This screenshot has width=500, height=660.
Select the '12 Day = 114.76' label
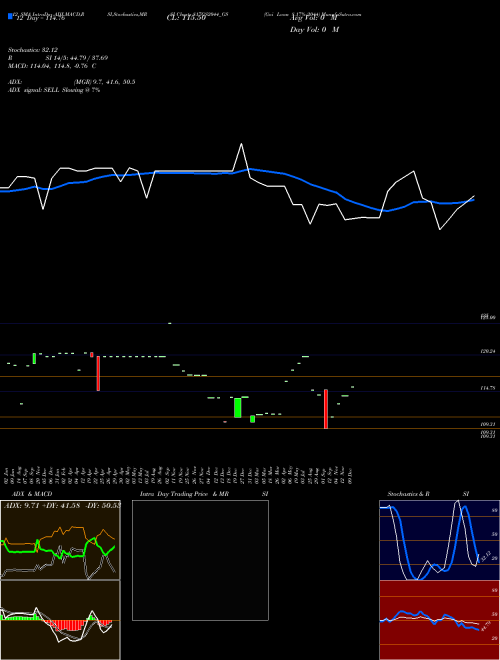[x=39, y=18]
